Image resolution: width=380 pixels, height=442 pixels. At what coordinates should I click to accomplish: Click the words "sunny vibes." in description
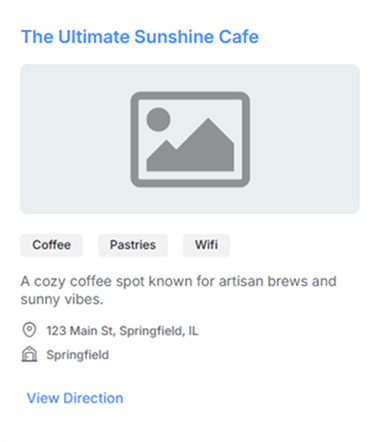point(62,299)
